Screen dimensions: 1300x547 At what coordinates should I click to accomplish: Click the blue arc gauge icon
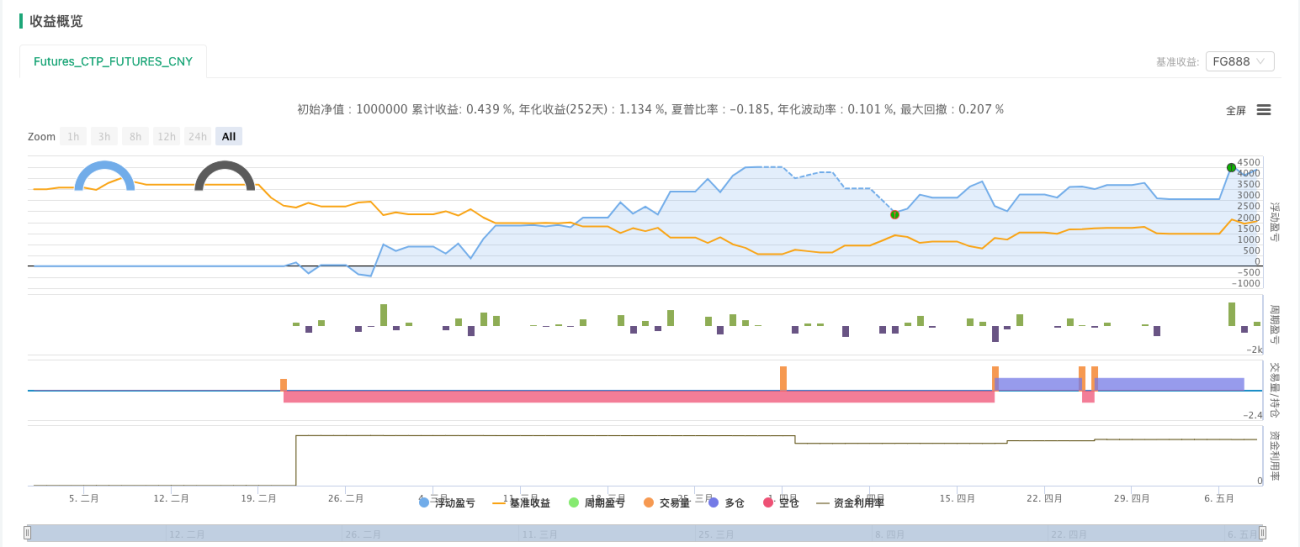[x=104, y=175]
